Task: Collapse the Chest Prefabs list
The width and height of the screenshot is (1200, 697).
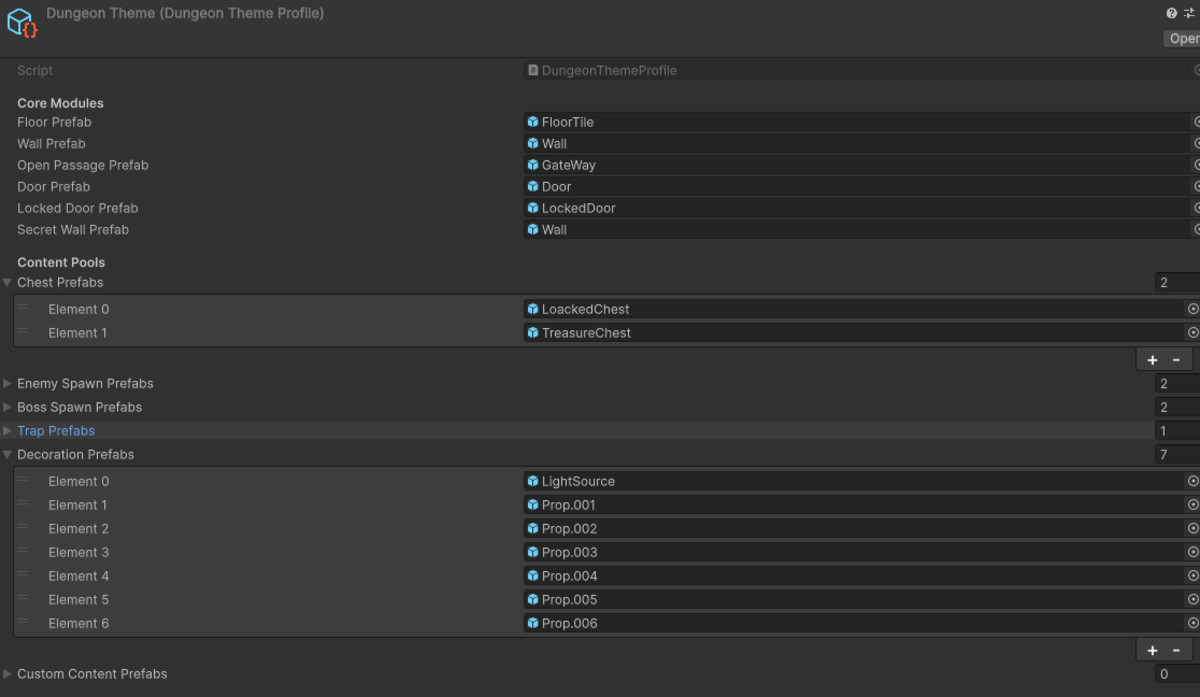Action: point(7,283)
